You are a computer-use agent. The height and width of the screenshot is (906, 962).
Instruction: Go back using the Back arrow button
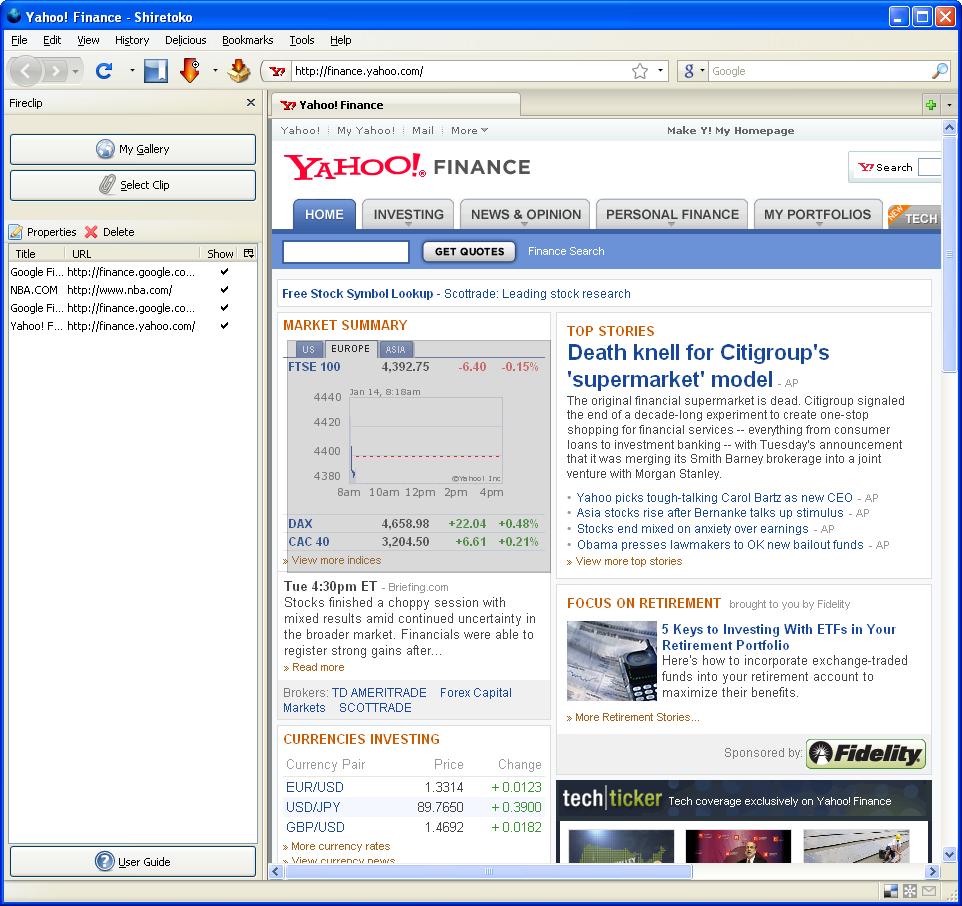click(x=25, y=71)
